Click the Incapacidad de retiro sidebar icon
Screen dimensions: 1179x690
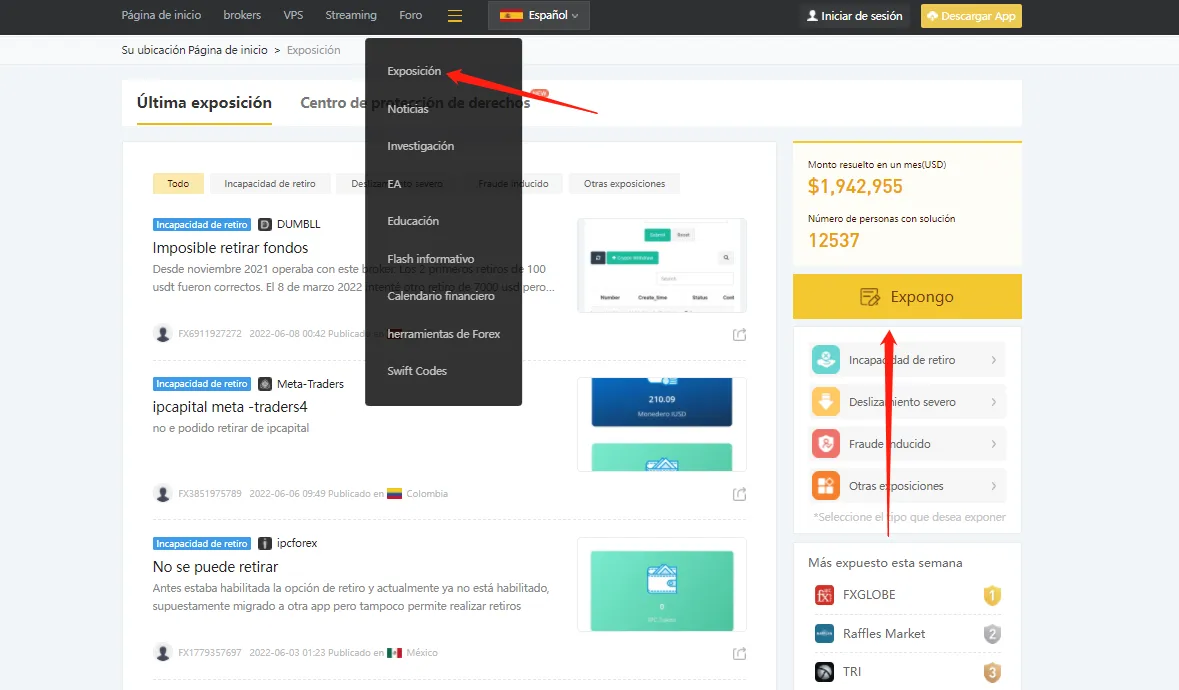click(x=826, y=359)
